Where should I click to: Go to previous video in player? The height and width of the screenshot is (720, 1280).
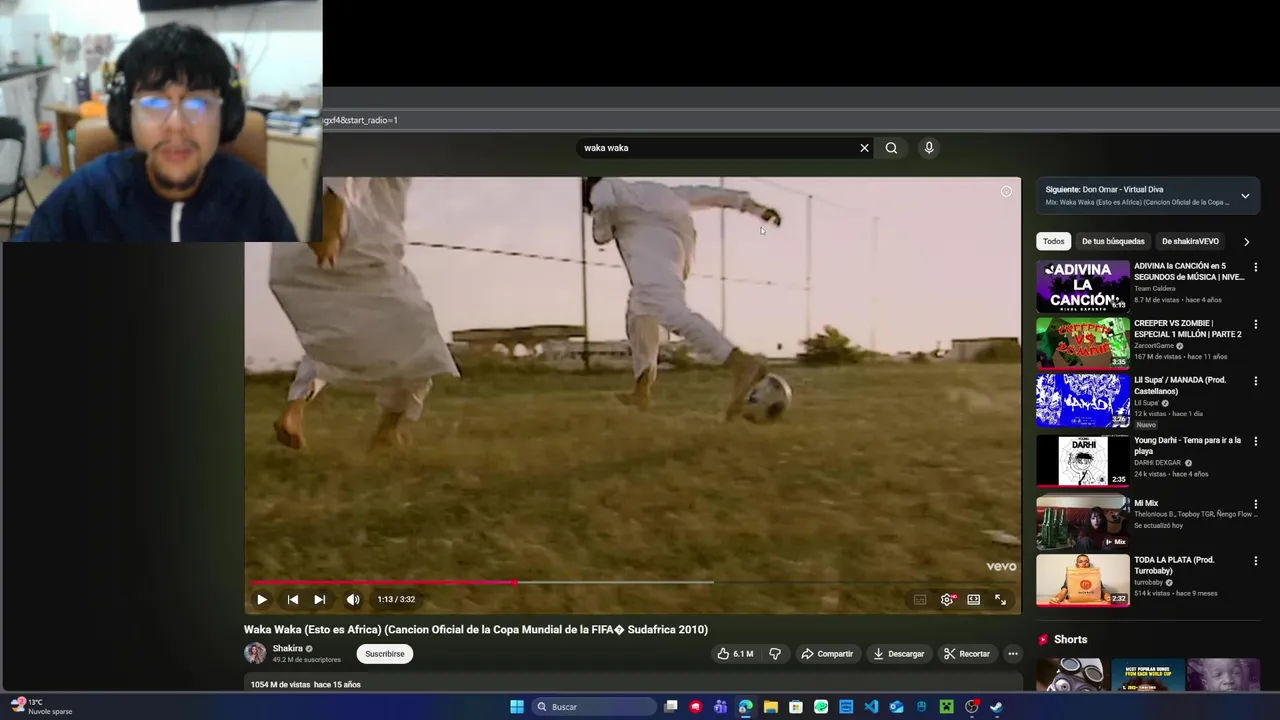(292, 599)
